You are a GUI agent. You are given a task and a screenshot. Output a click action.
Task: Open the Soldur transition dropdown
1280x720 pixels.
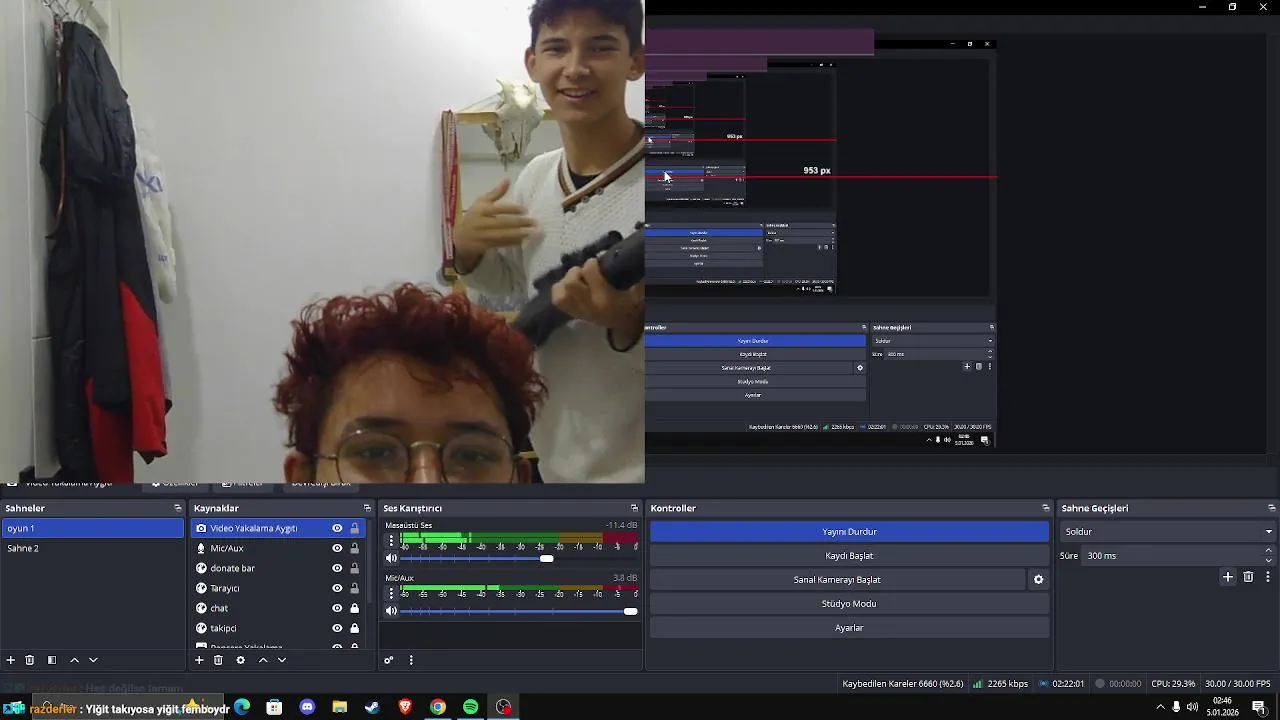click(1168, 532)
